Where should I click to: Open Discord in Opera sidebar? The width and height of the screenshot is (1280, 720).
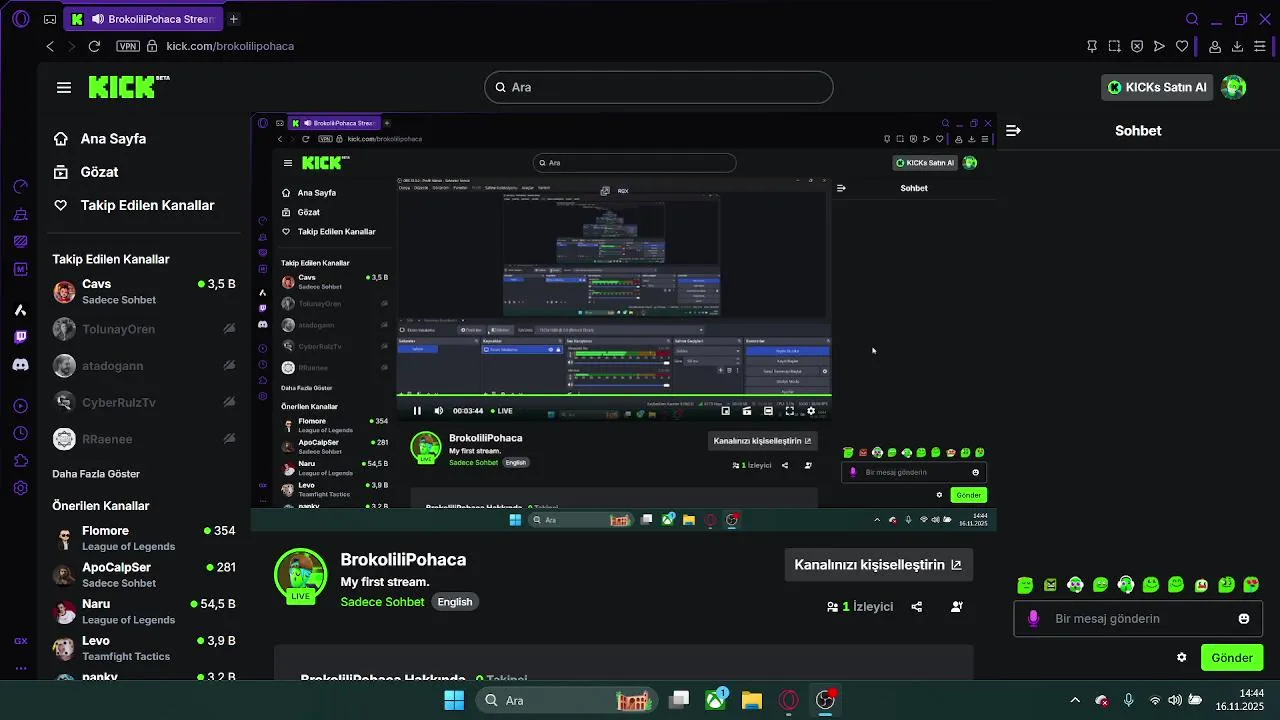coord(21,365)
